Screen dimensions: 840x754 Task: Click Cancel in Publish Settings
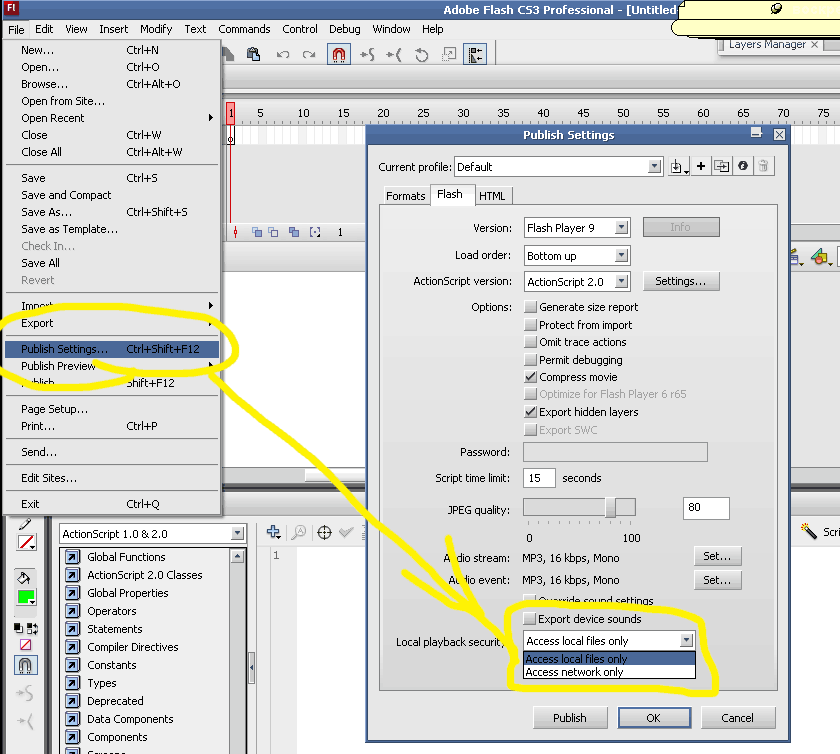coord(738,718)
